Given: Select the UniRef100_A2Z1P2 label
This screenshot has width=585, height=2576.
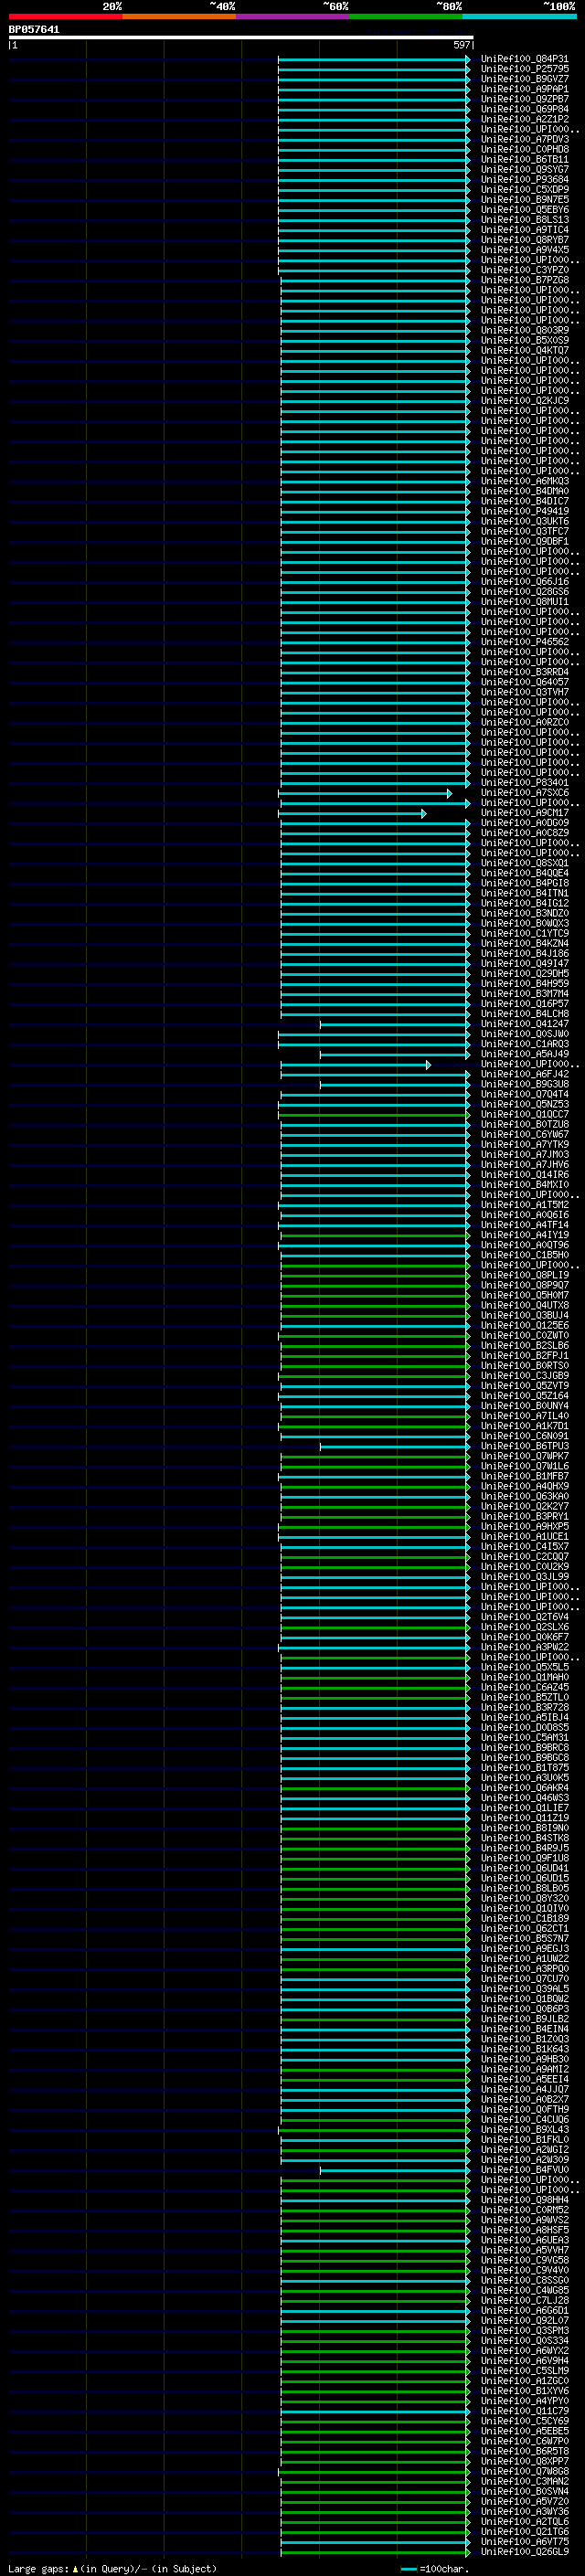Looking at the screenshot, I should [x=524, y=119].
